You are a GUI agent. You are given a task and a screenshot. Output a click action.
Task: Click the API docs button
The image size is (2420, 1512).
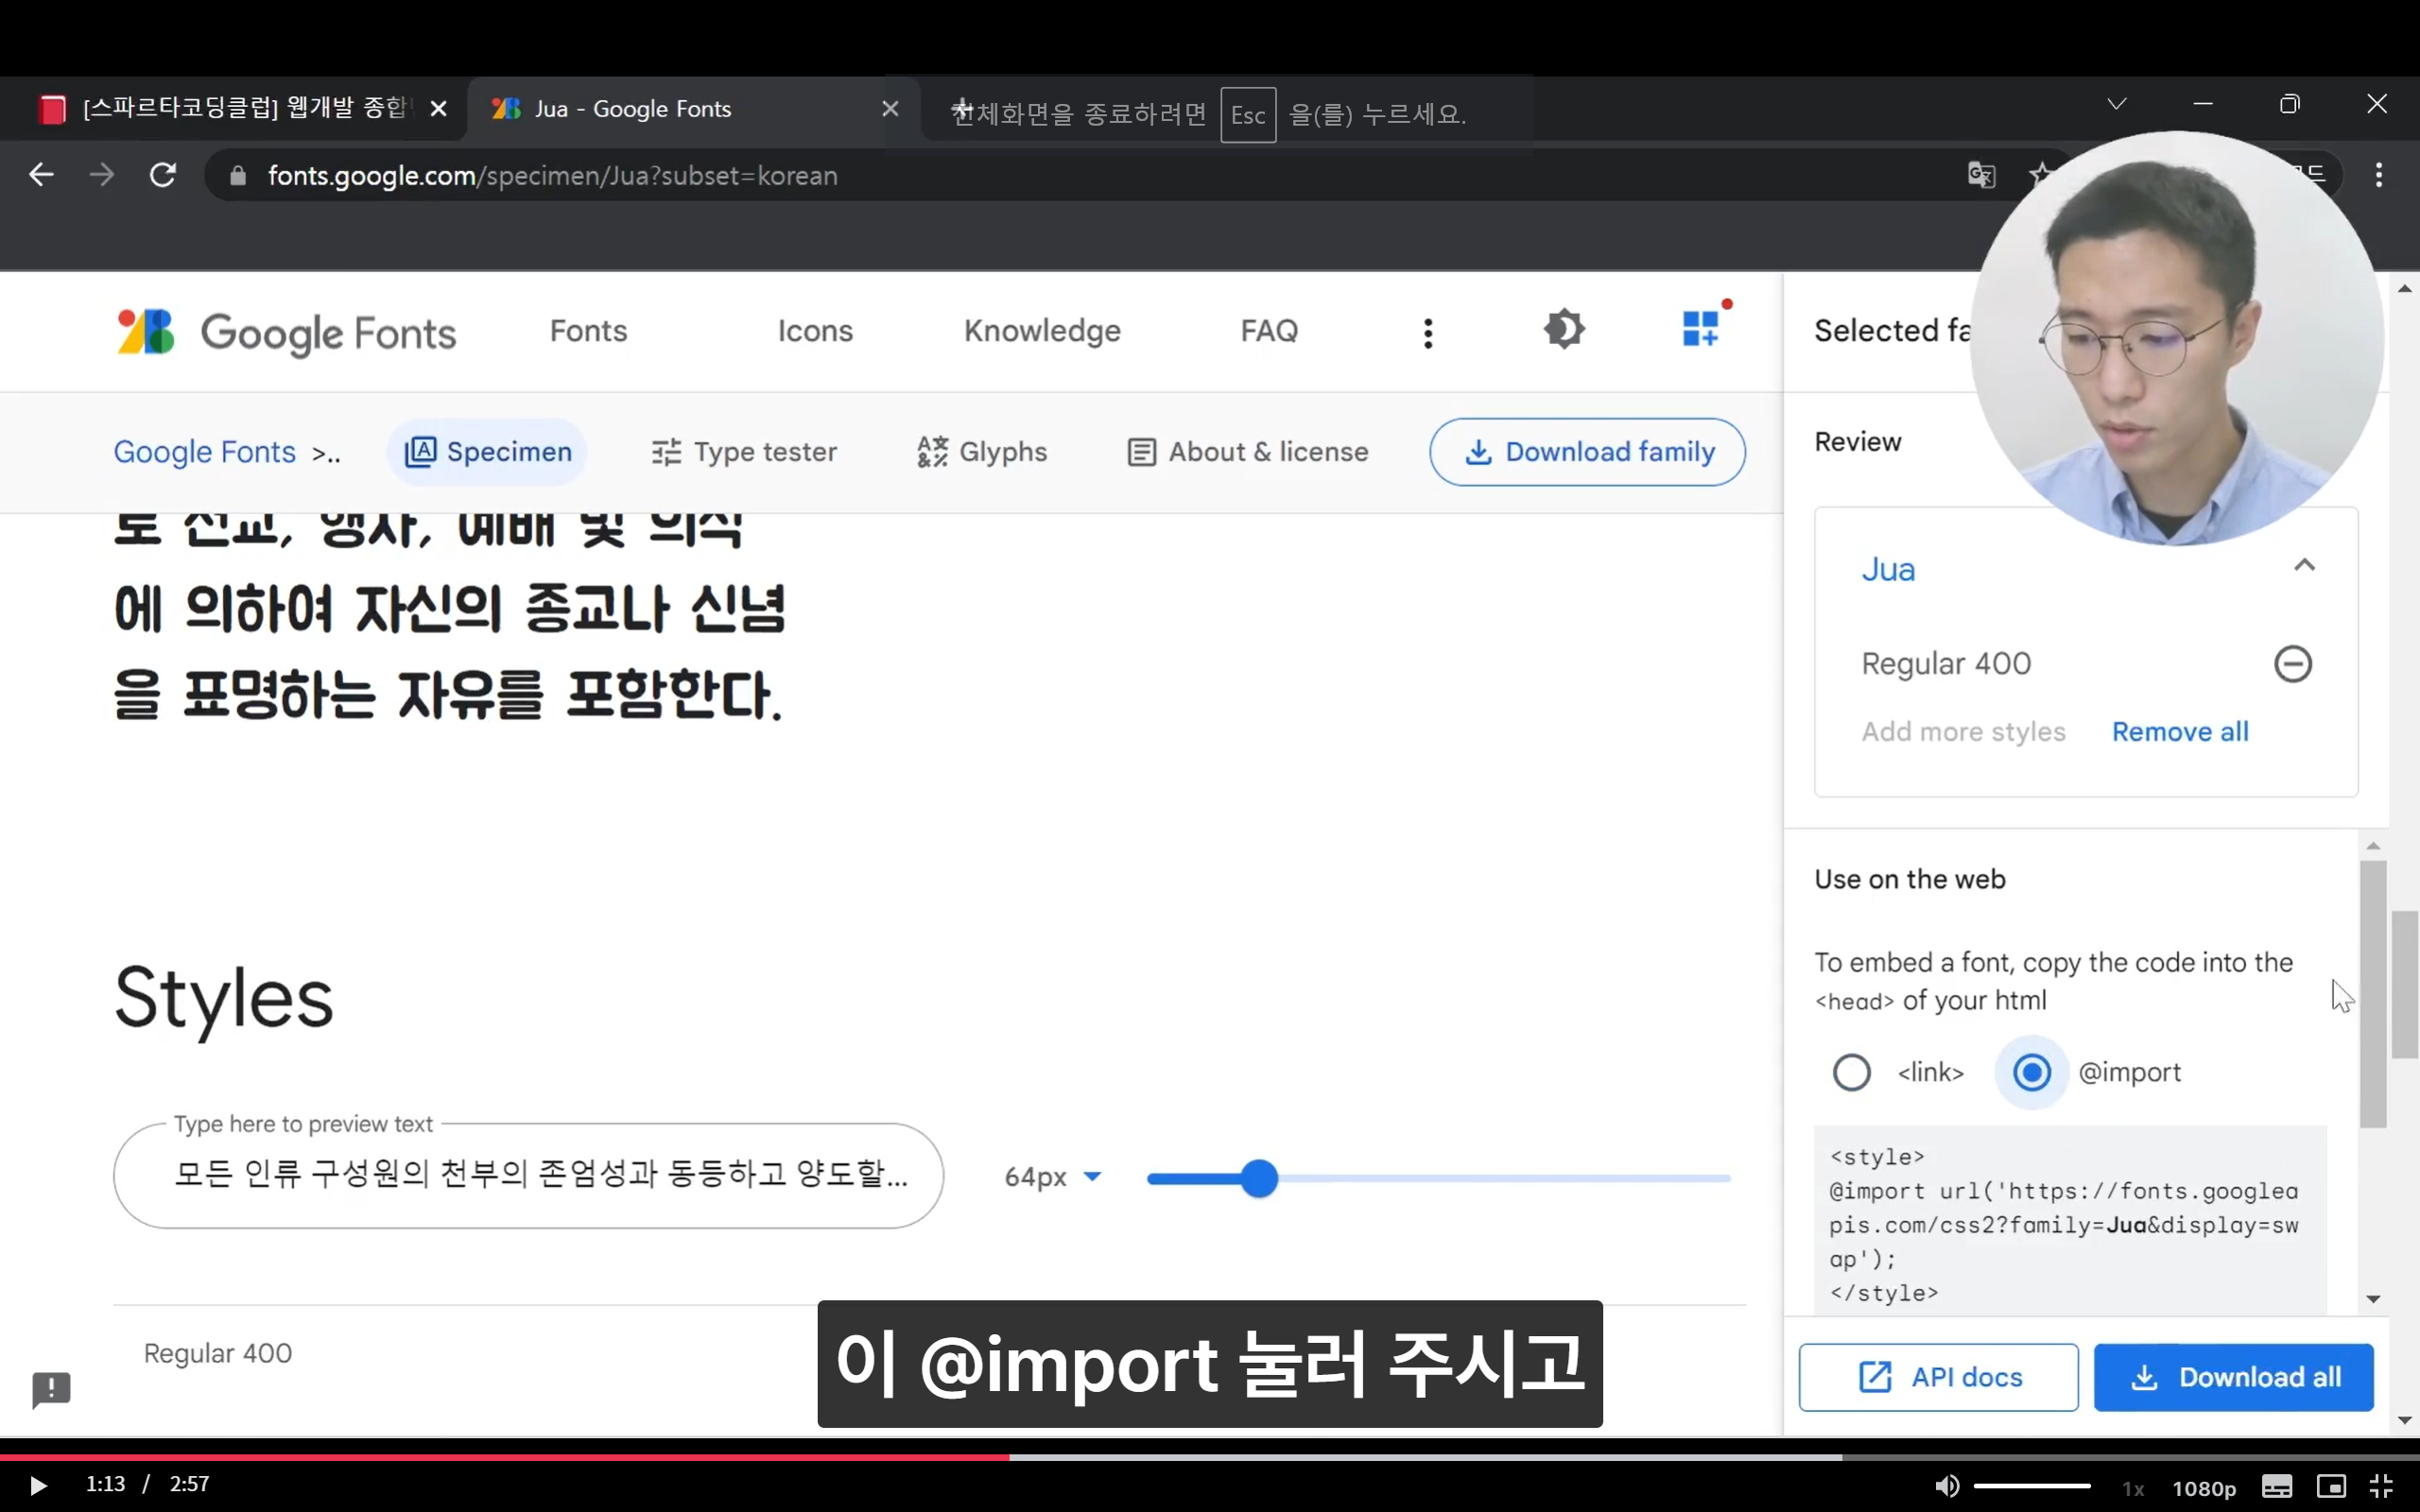(x=1938, y=1377)
